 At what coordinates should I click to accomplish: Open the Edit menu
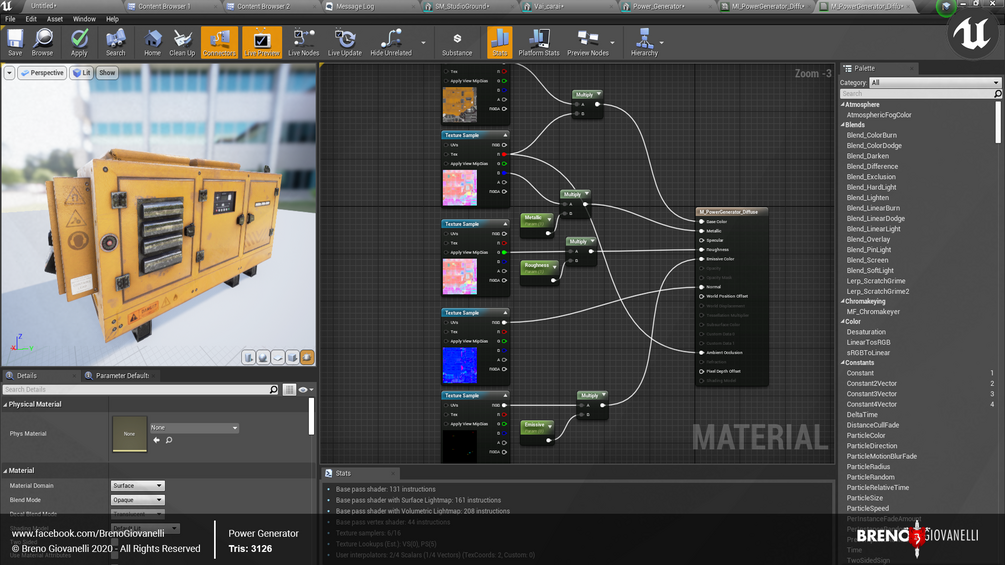tap(31, 19)
